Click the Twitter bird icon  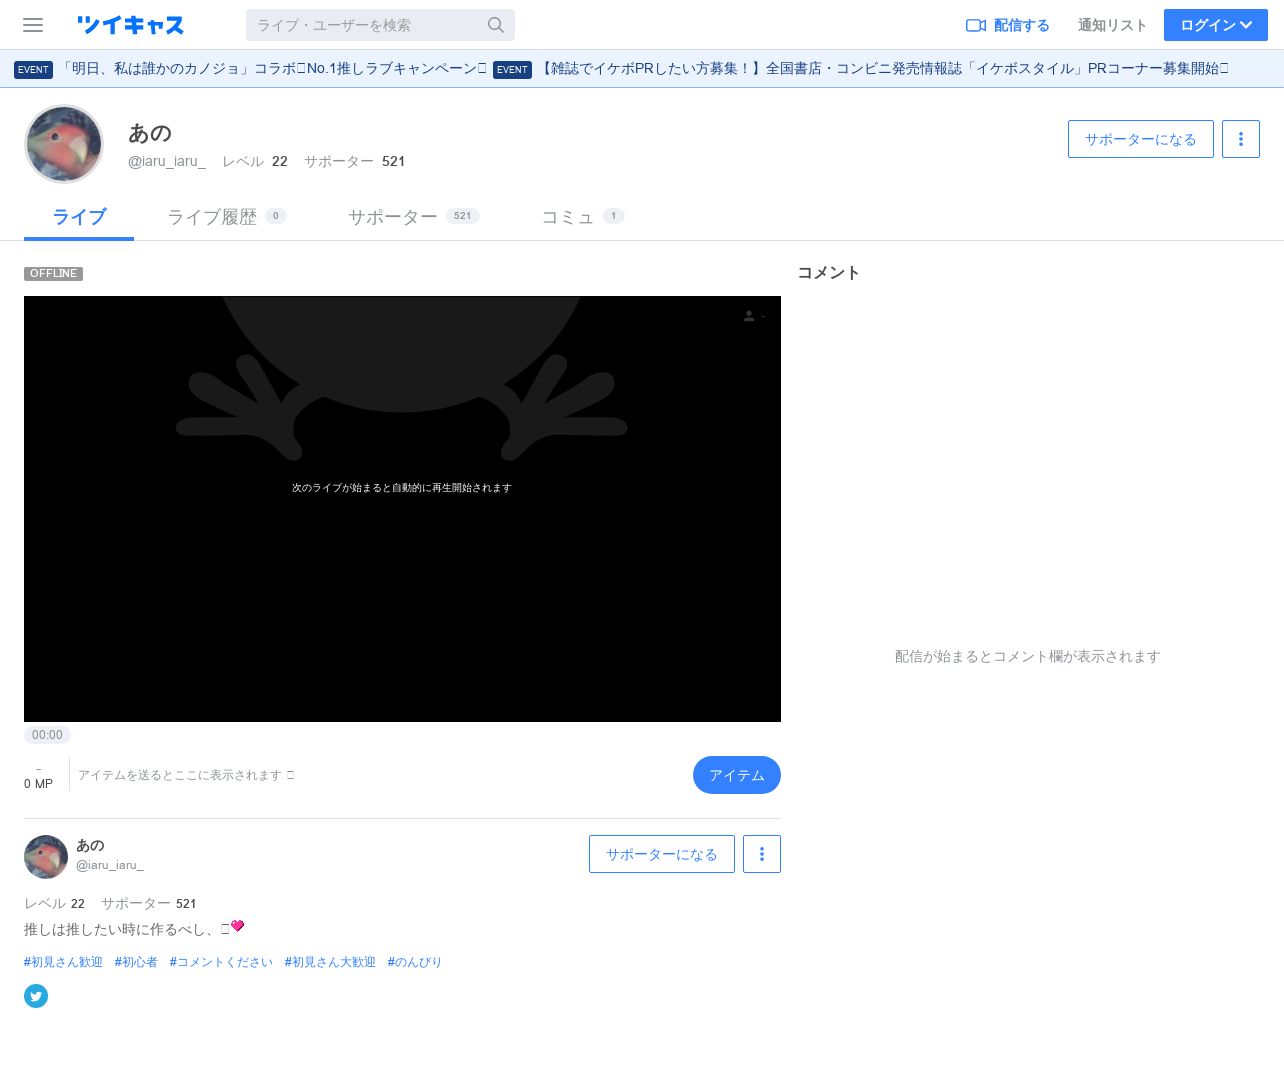click(x=36, y=996)
